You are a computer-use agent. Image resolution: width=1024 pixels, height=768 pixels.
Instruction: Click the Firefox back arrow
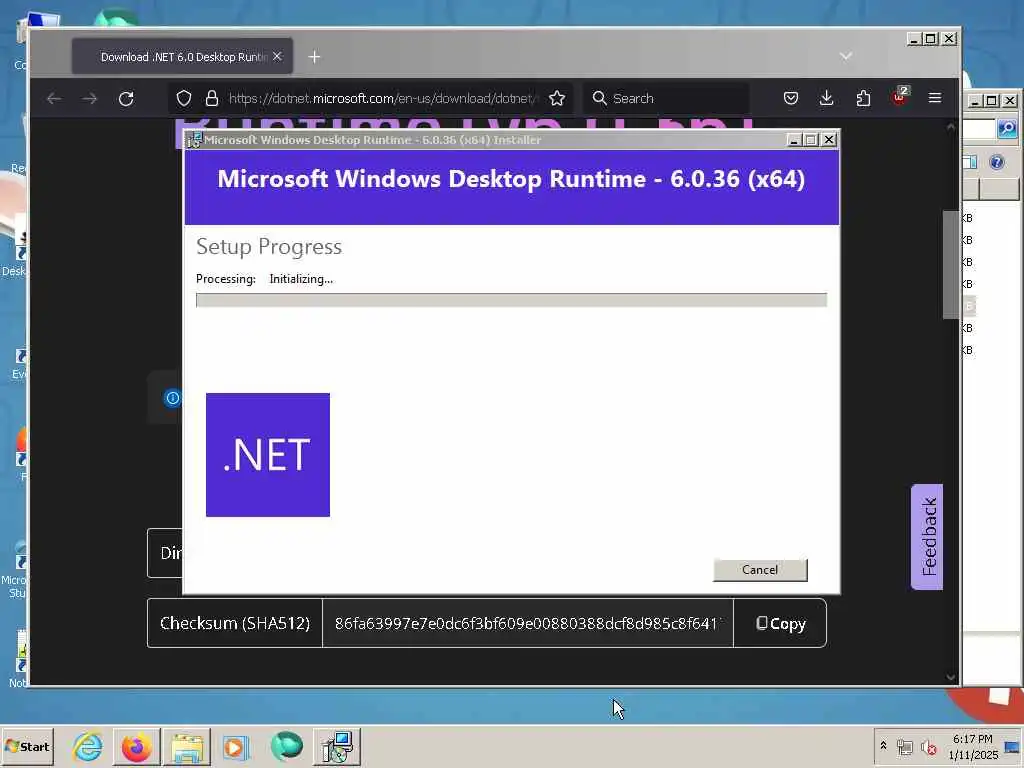pyautogui.click(x=54, y=99)
